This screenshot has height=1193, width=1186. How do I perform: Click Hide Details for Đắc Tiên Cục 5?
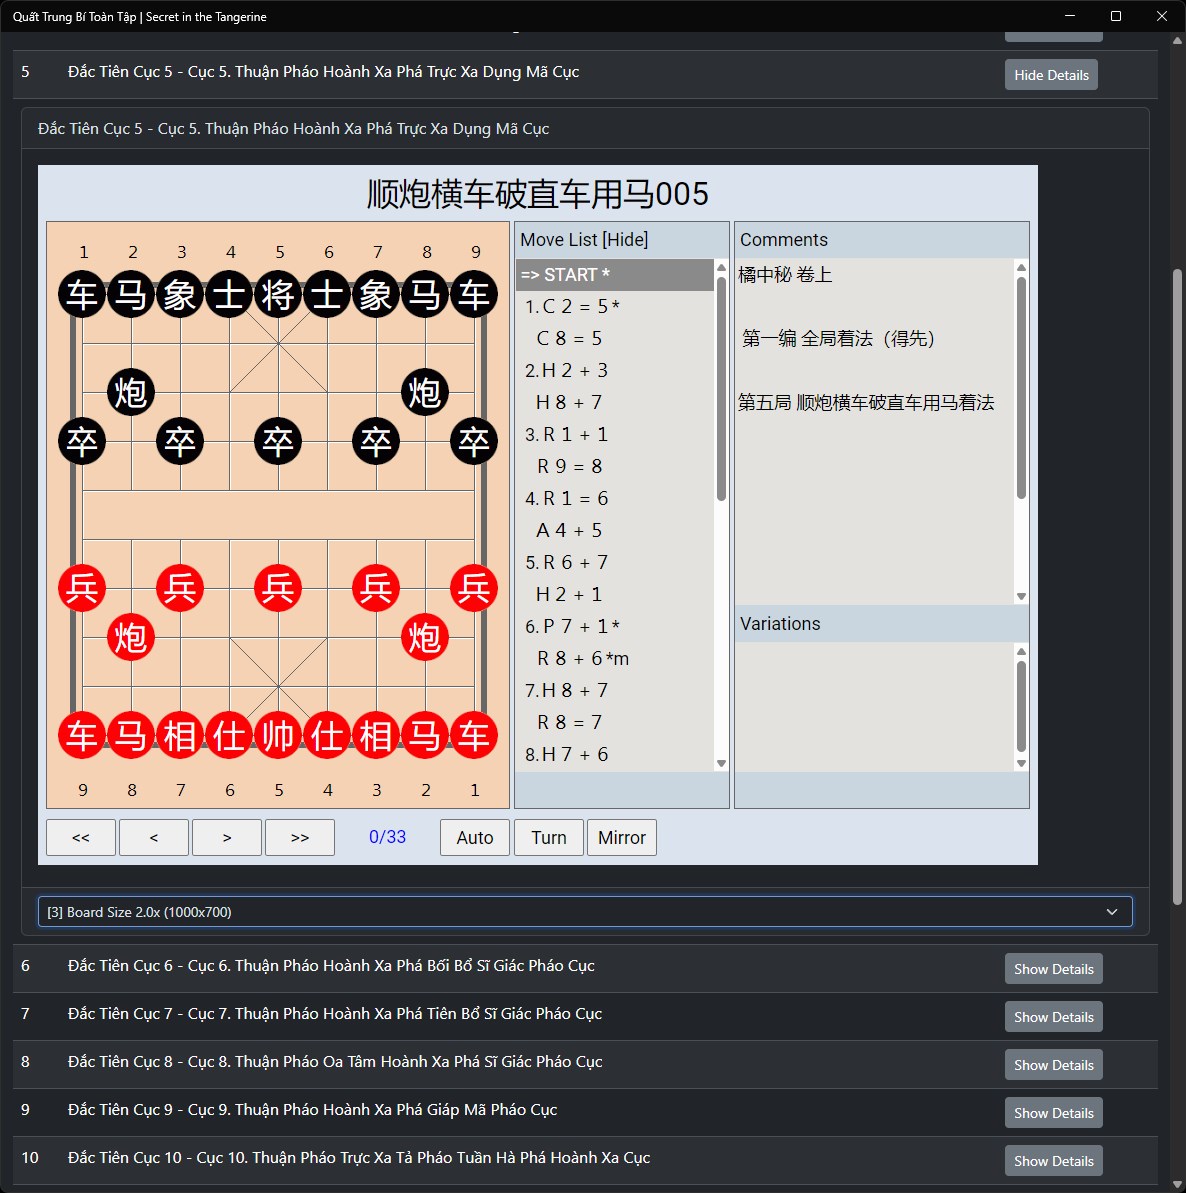pos(1051,75)
